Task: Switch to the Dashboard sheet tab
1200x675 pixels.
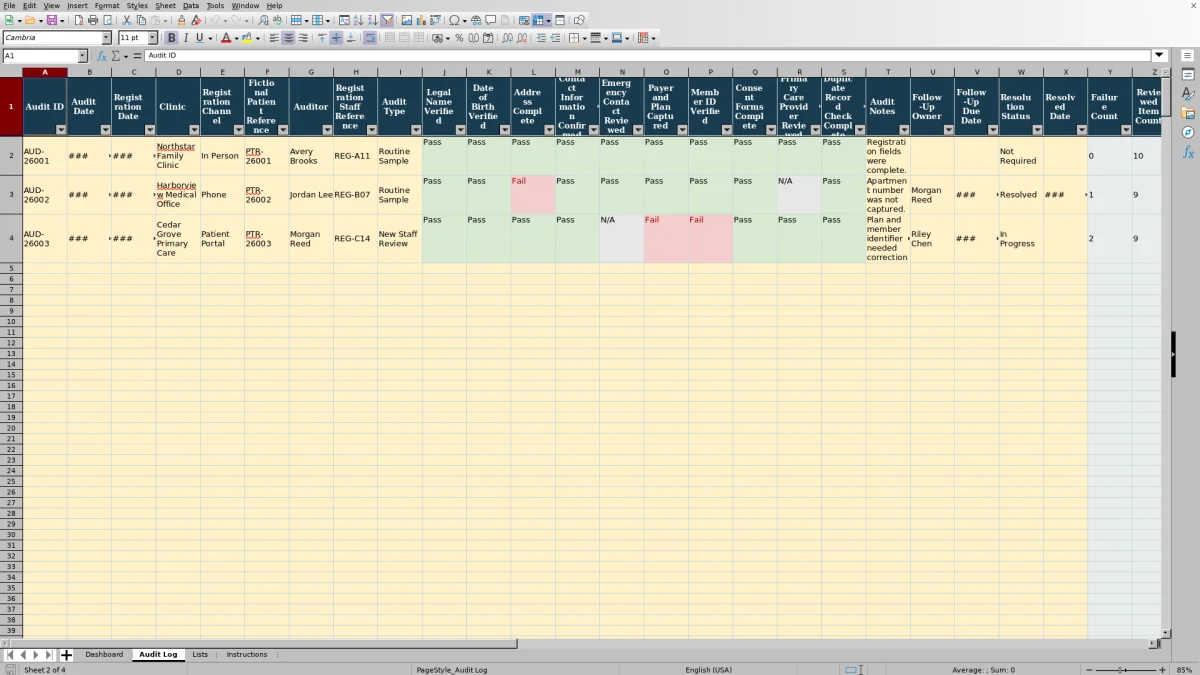Action: click(x=104, y=655)
